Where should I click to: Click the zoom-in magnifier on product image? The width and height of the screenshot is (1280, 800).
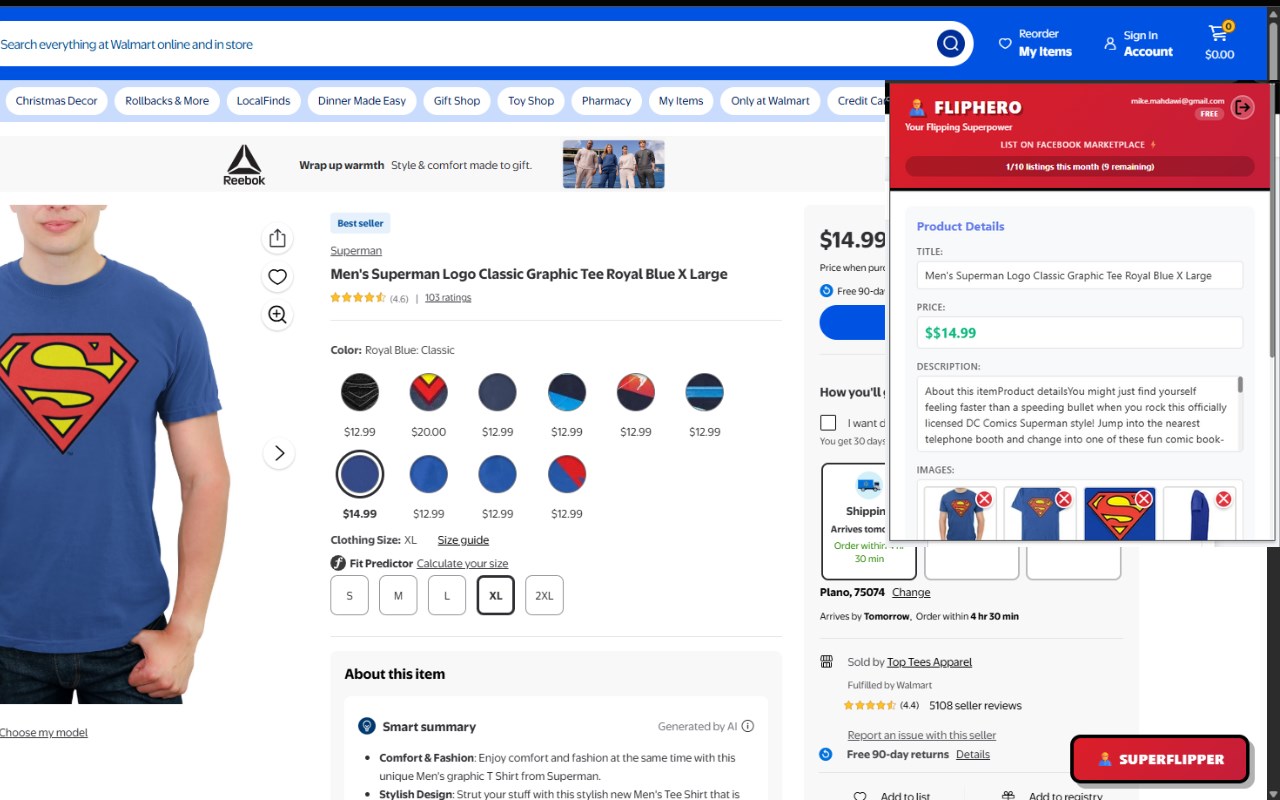pos(278,315)
